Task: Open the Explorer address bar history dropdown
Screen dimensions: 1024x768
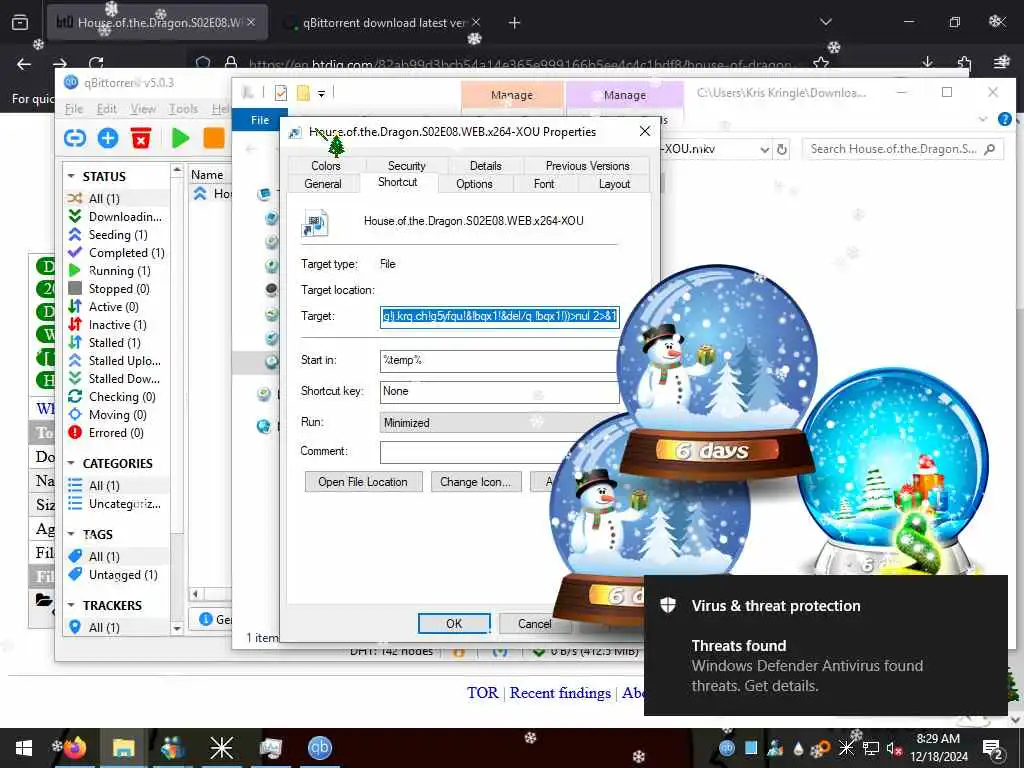Action: click(x=765, y=150)
